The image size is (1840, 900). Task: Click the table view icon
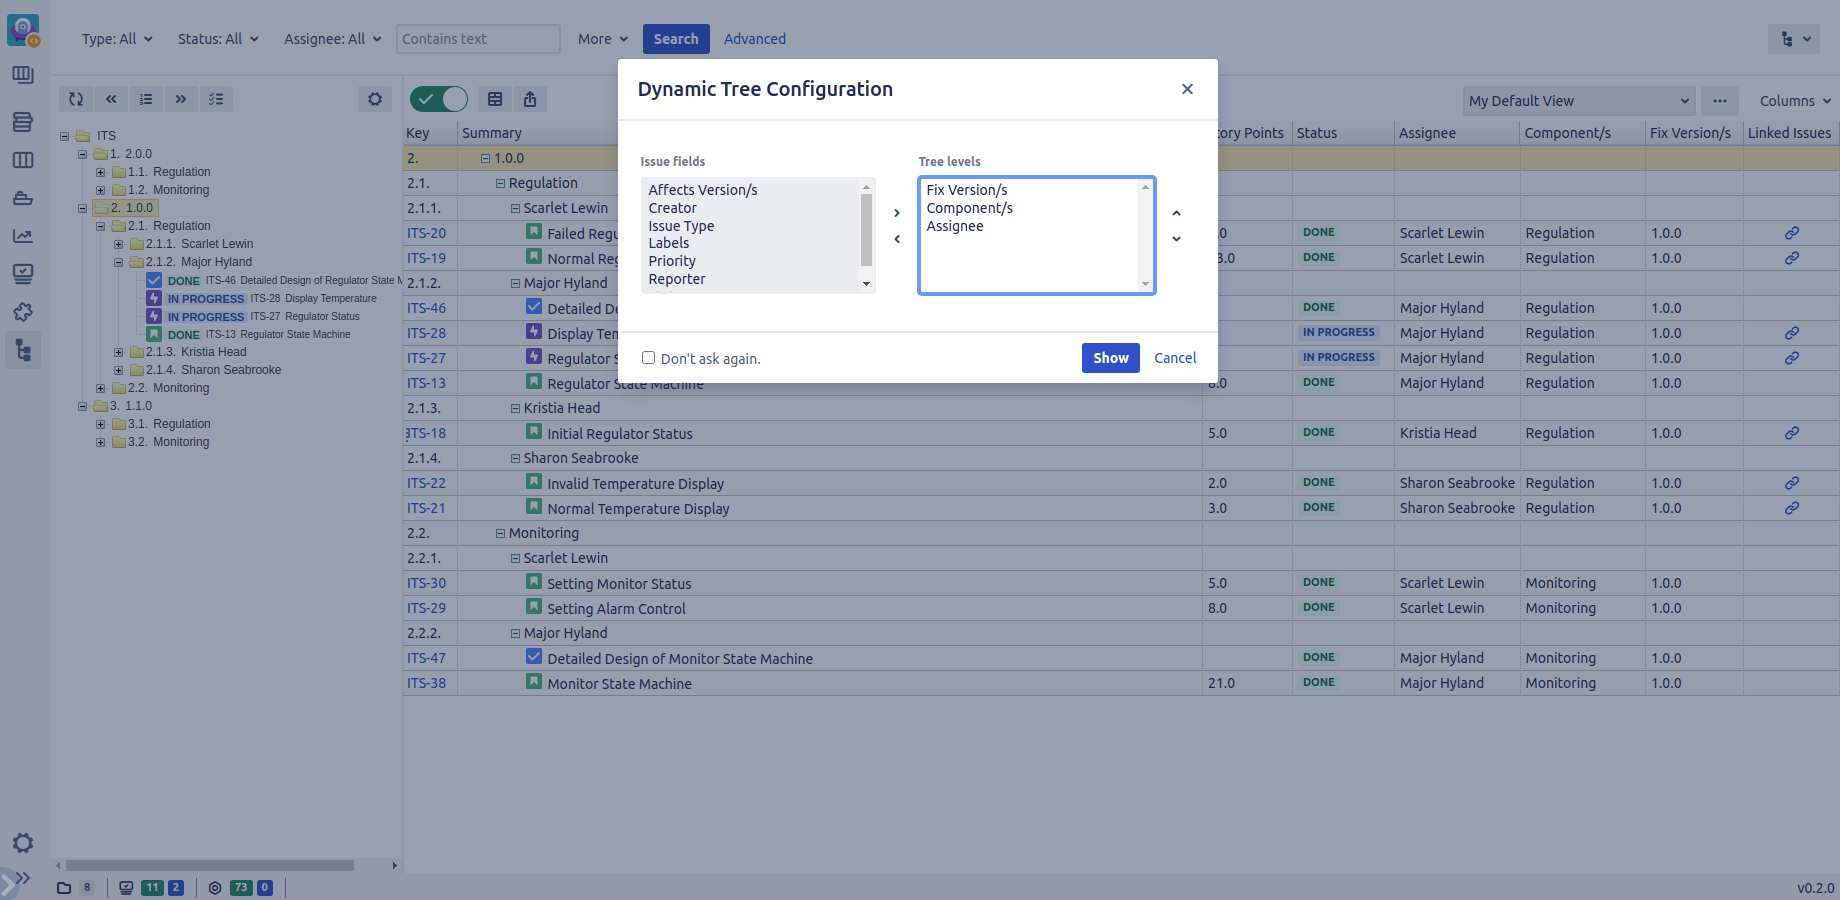click(495, 99)
